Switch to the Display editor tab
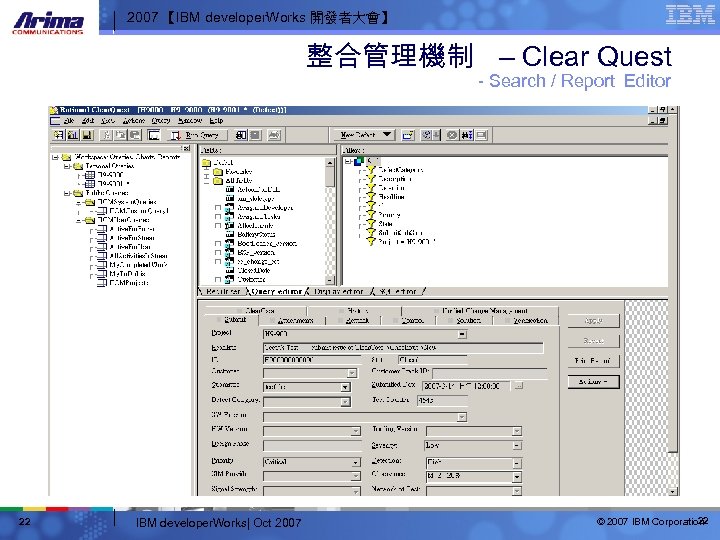Image resolution: width=720 pixels, height=540 pixels. click(339, 292)
